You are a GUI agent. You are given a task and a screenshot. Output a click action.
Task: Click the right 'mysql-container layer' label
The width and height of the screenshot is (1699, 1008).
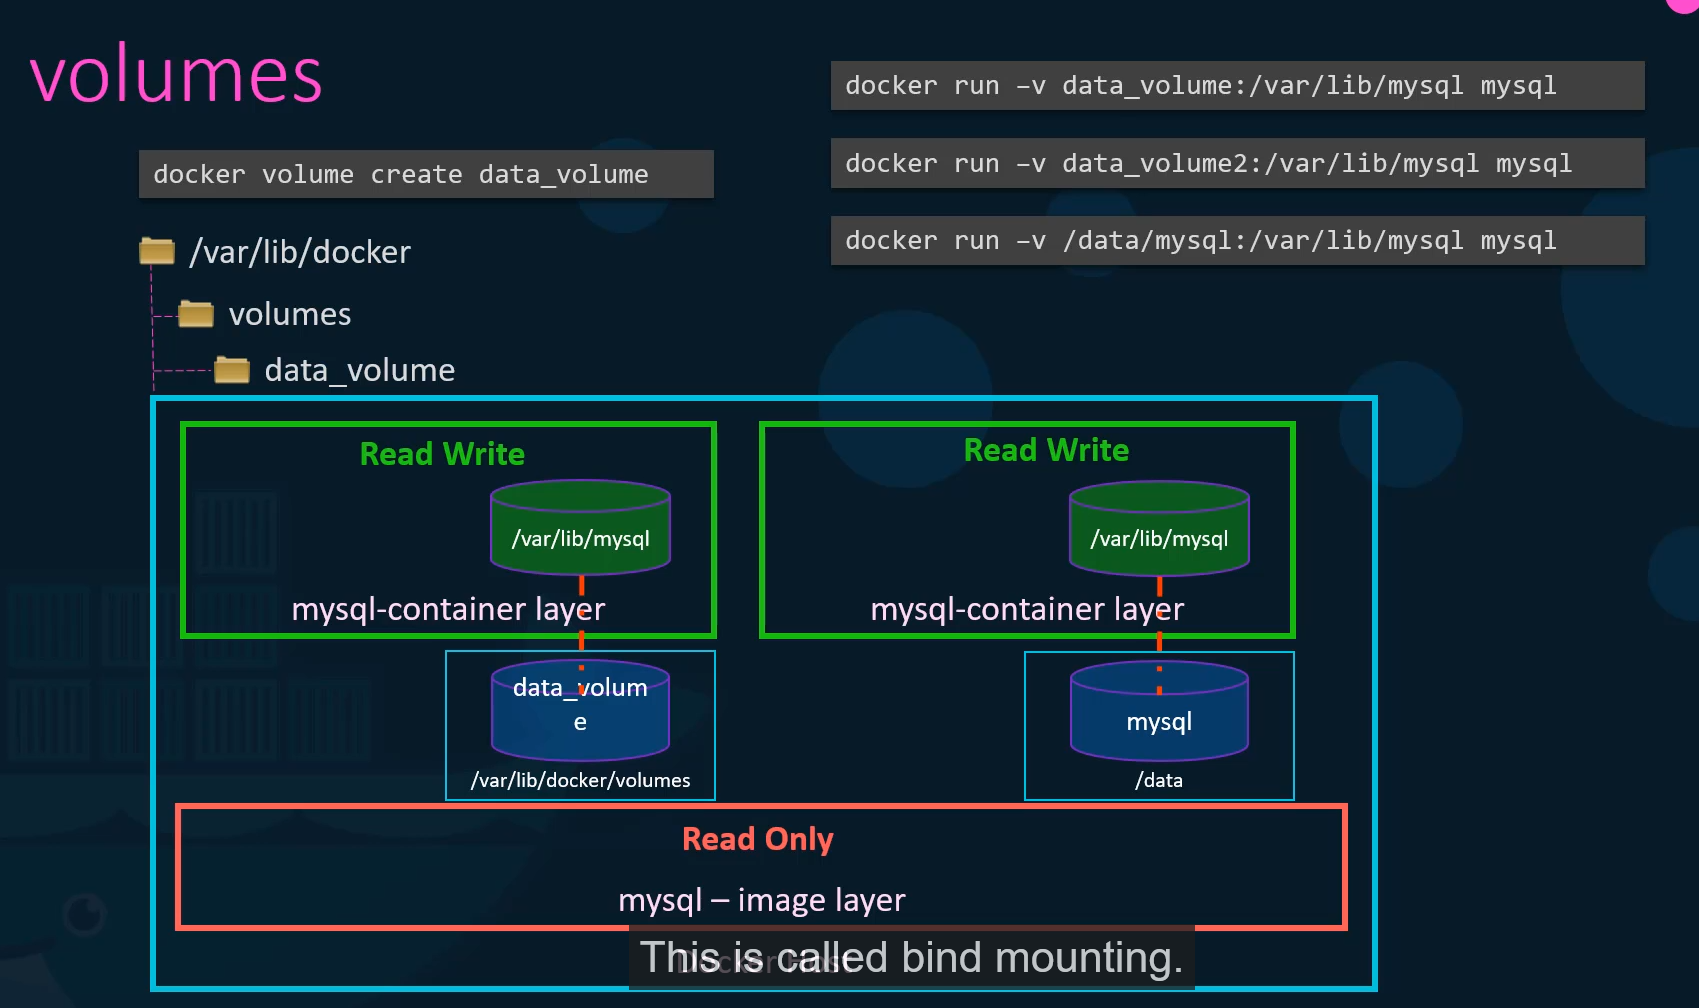[1027, 609]
